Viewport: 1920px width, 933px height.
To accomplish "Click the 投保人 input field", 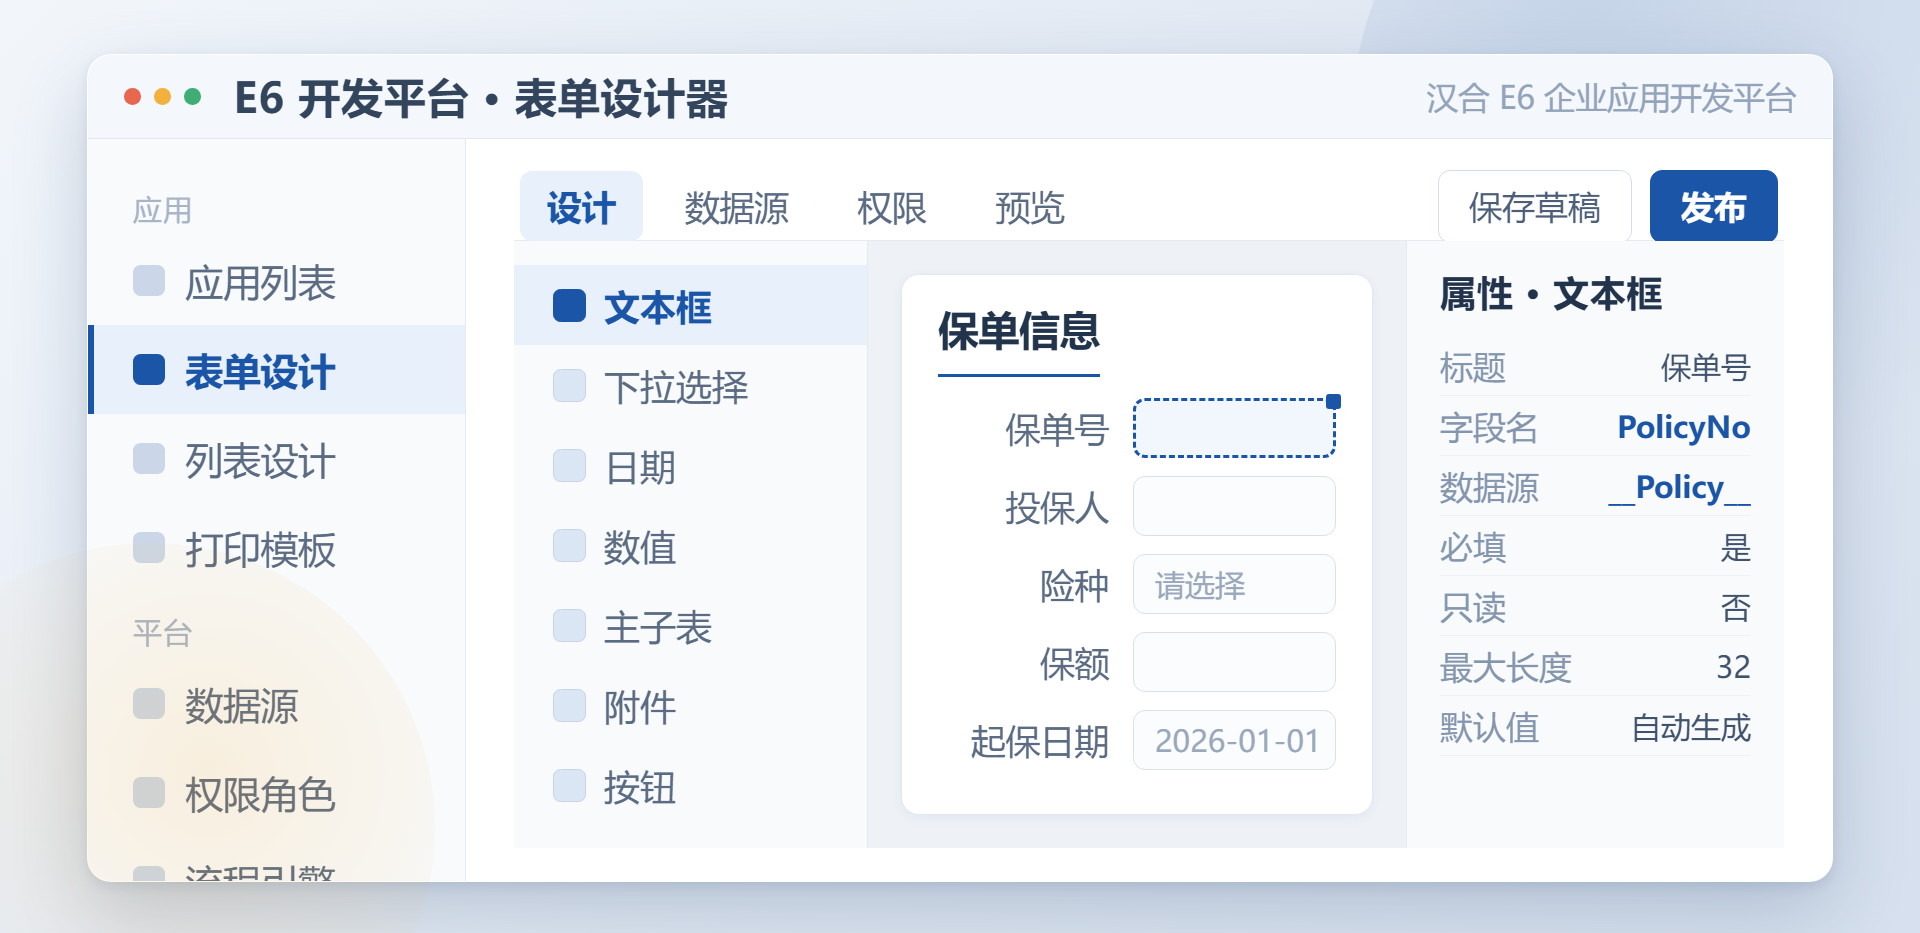I will click(x=1234, y=506).
